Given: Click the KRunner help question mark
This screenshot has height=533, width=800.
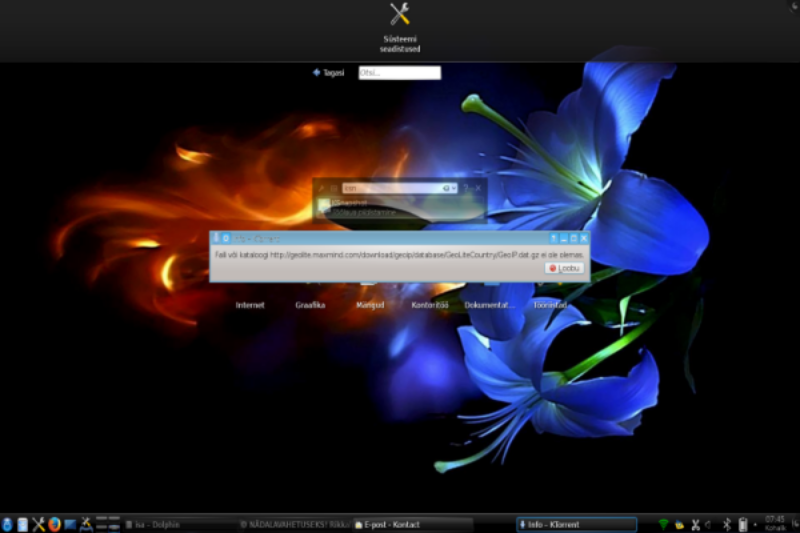Looking at the screenshot, I should pos(466,188).
